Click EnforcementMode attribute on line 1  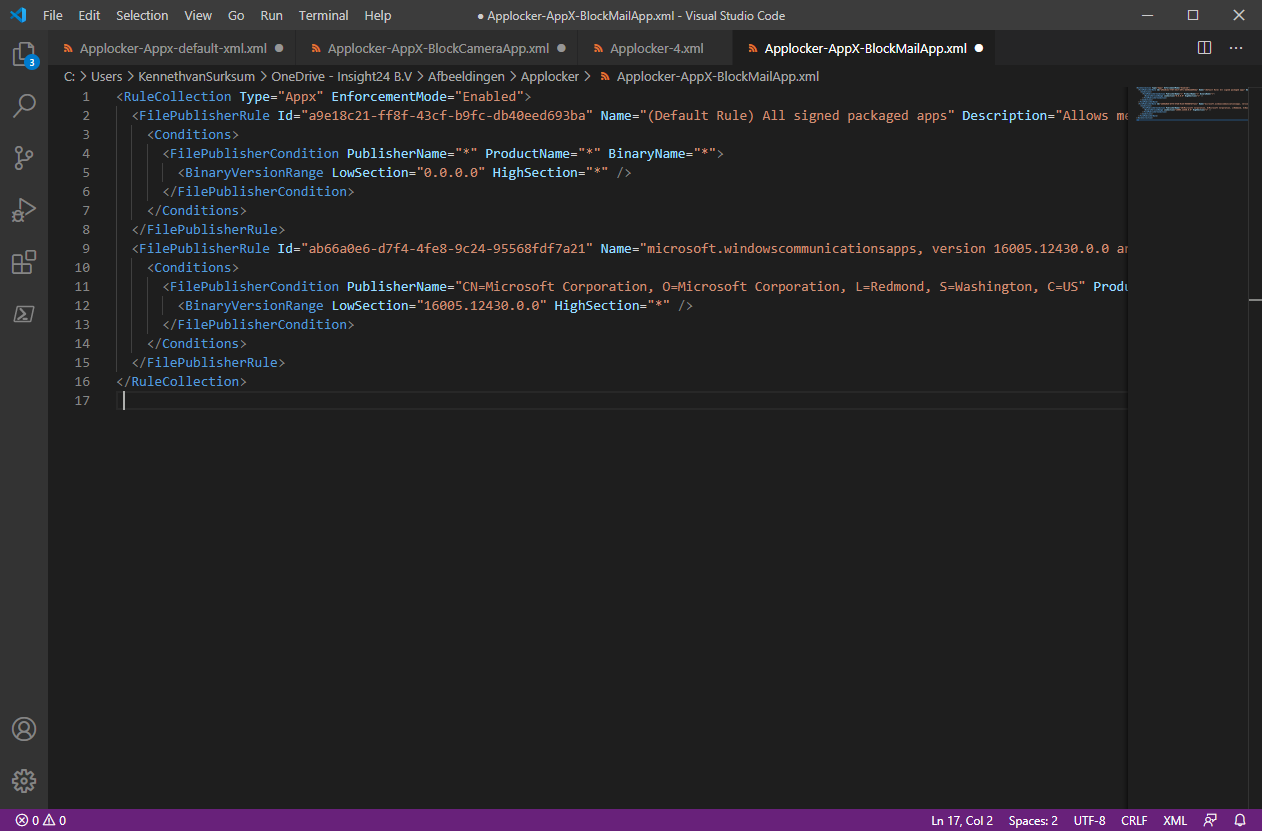(389, 96)
